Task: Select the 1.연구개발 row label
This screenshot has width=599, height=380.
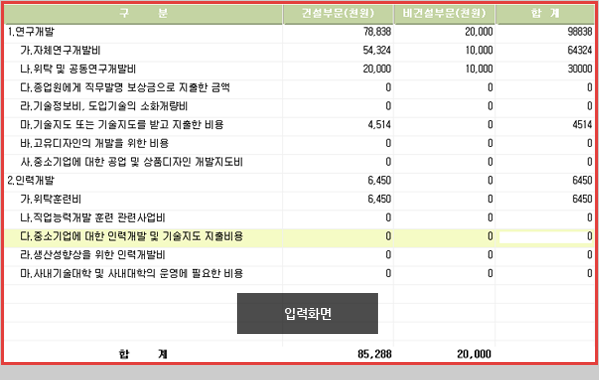Action: pos(31,32)
